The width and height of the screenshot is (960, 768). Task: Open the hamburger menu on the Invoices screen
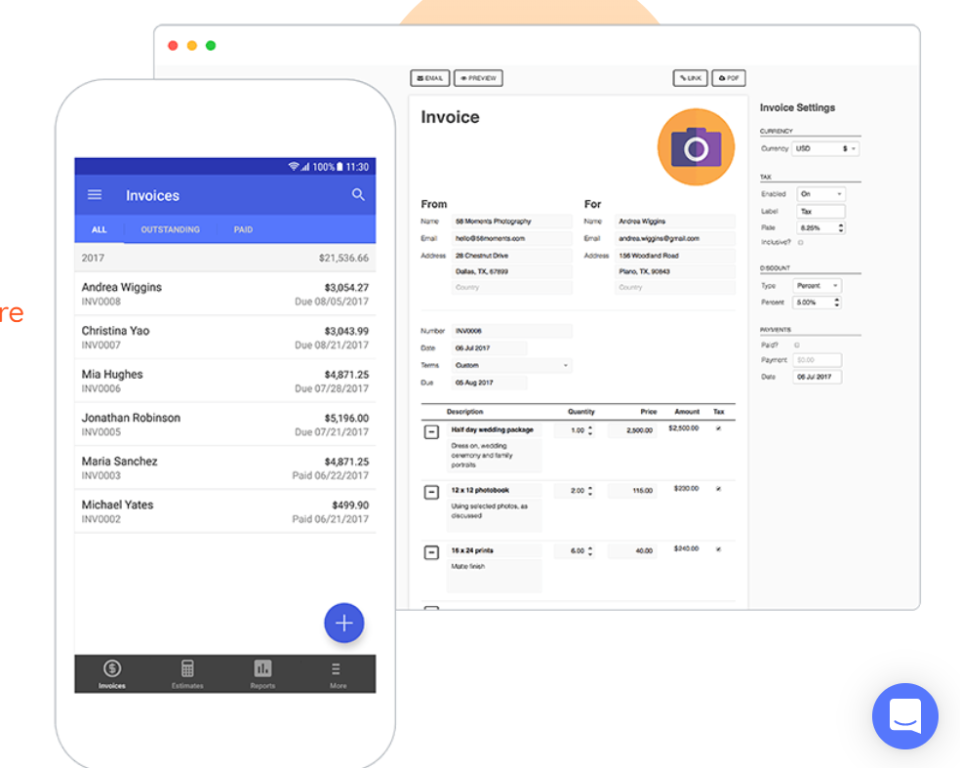(95, 194)
